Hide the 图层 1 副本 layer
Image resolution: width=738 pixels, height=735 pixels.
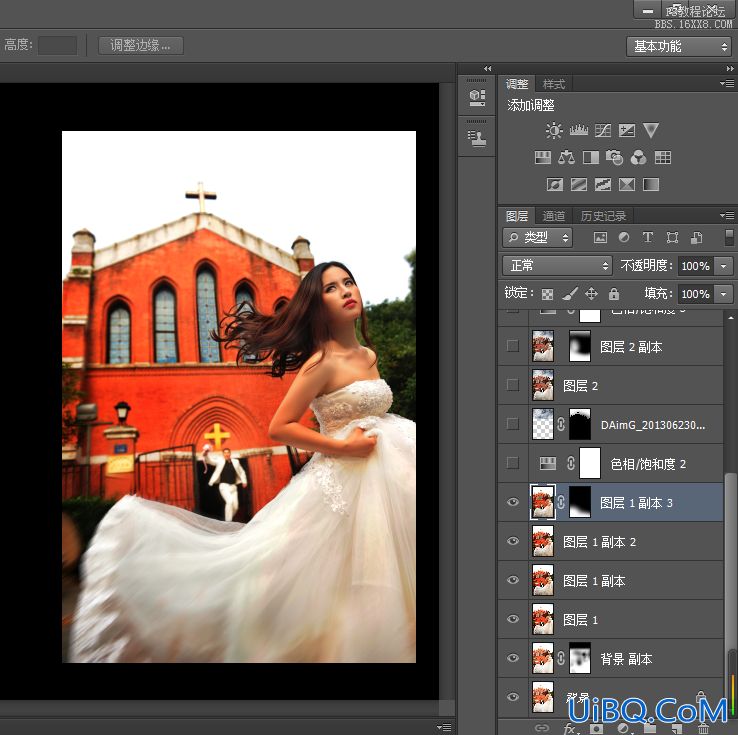(x=513, y=581)
